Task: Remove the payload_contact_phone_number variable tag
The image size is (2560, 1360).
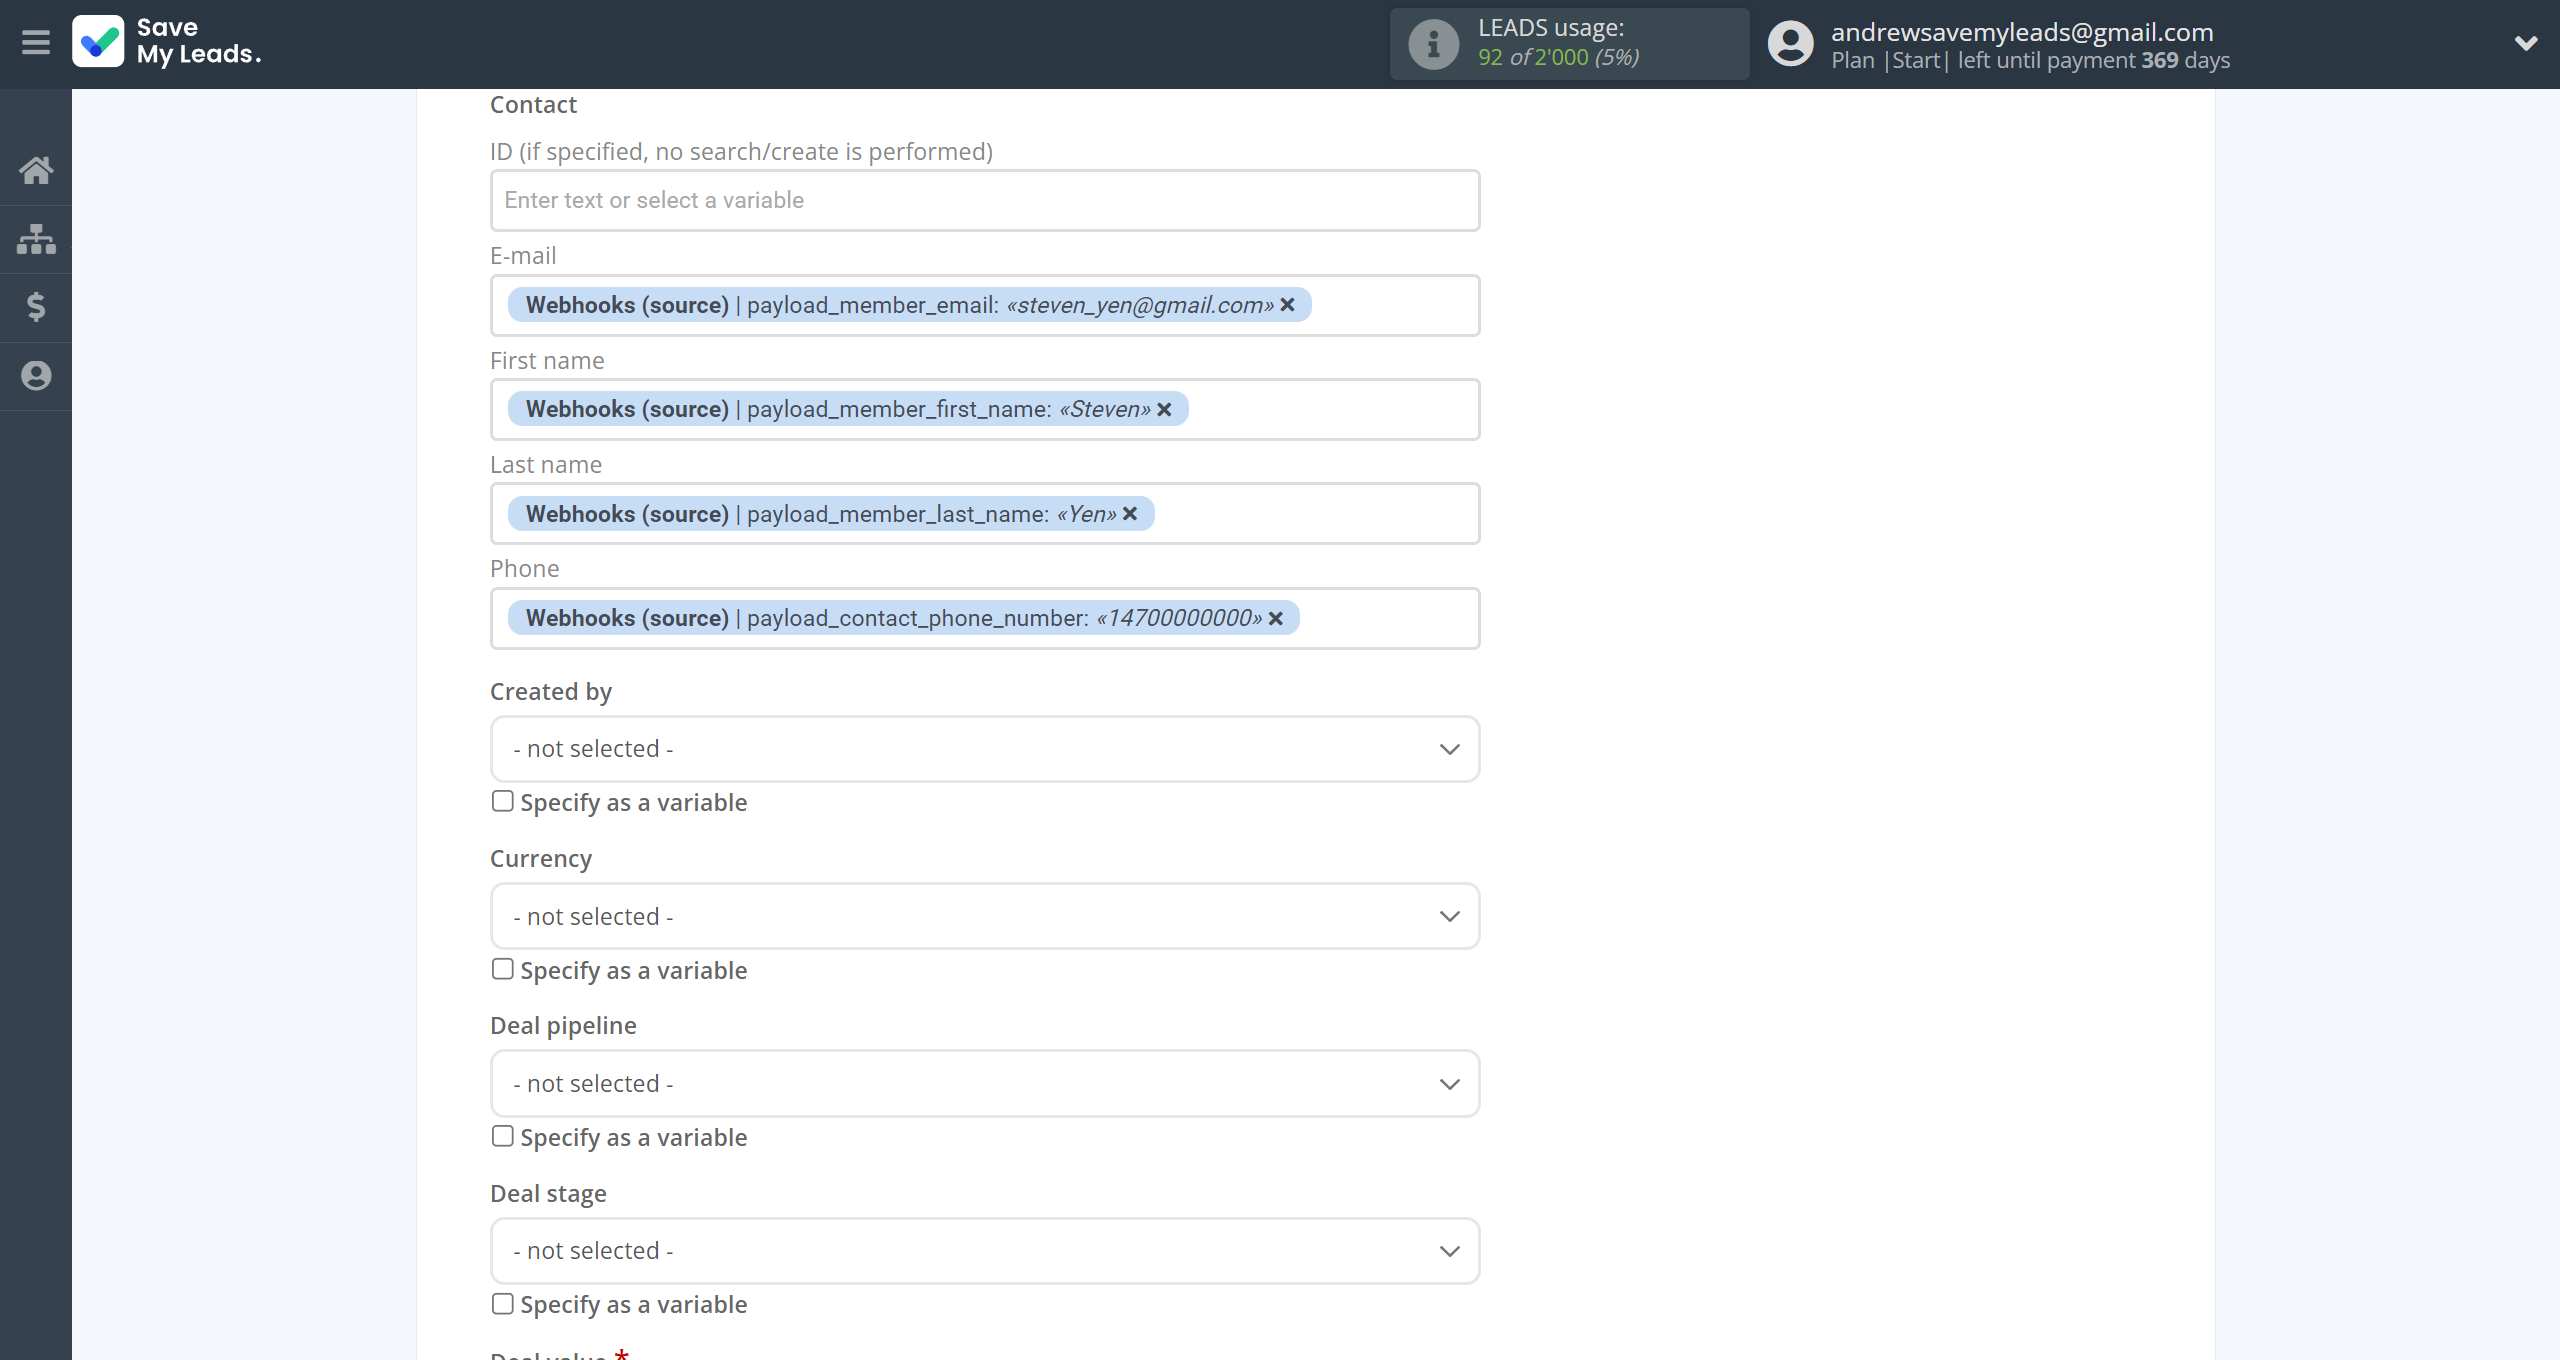Action: tap(1276, 618)
